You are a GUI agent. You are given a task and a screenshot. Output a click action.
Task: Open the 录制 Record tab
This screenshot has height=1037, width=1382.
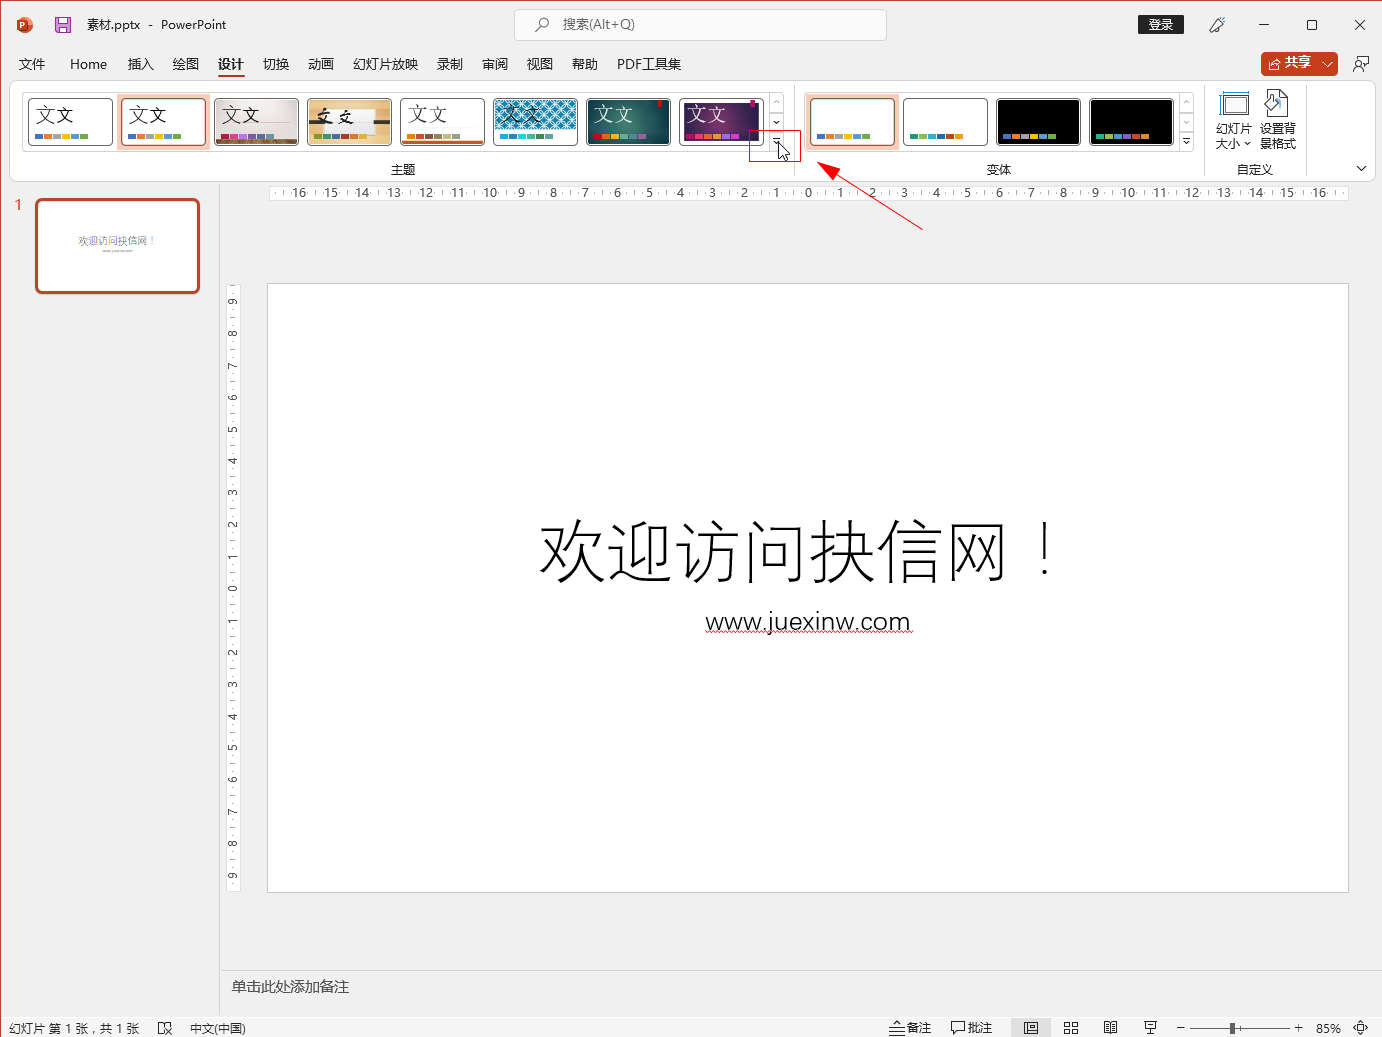(450, 64)
